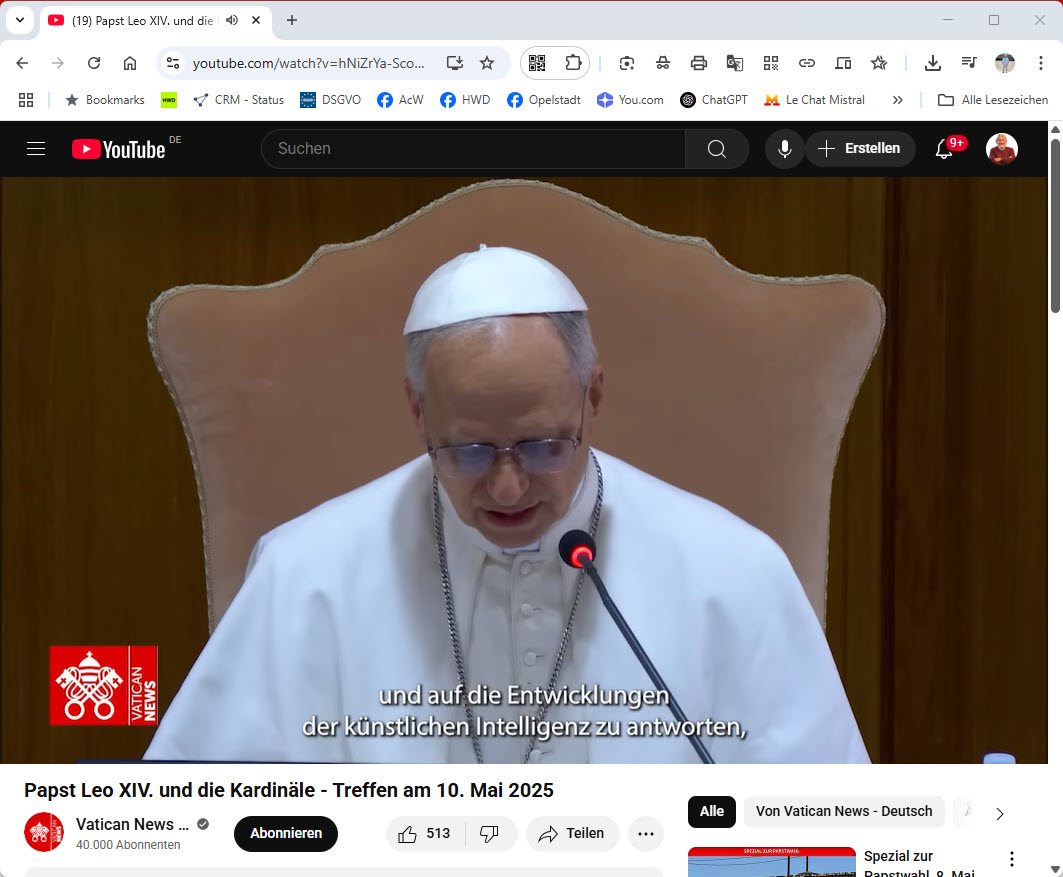
Task: Bookmark this page with the star icon
Action: (487, 62)
